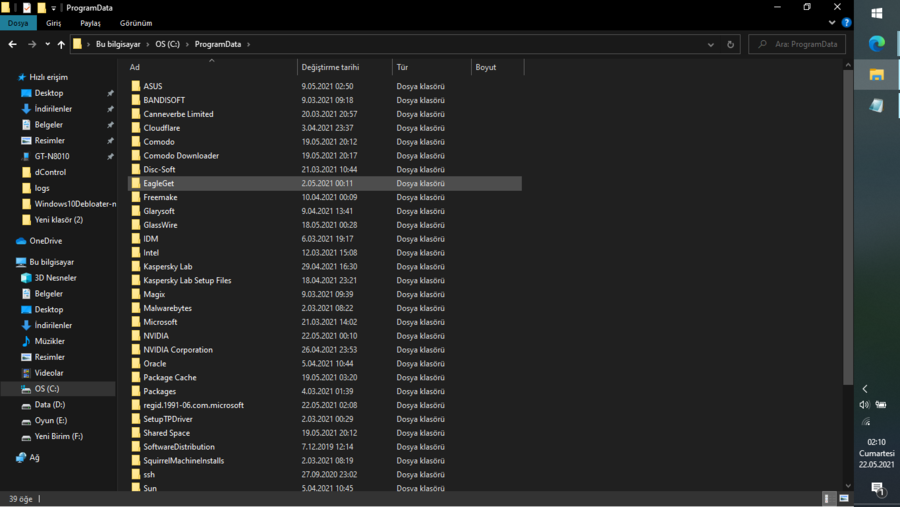Open the Dosya menu tab
This screenshot has width=900, height=507.
pyautogui.click(x=18, y=23)
